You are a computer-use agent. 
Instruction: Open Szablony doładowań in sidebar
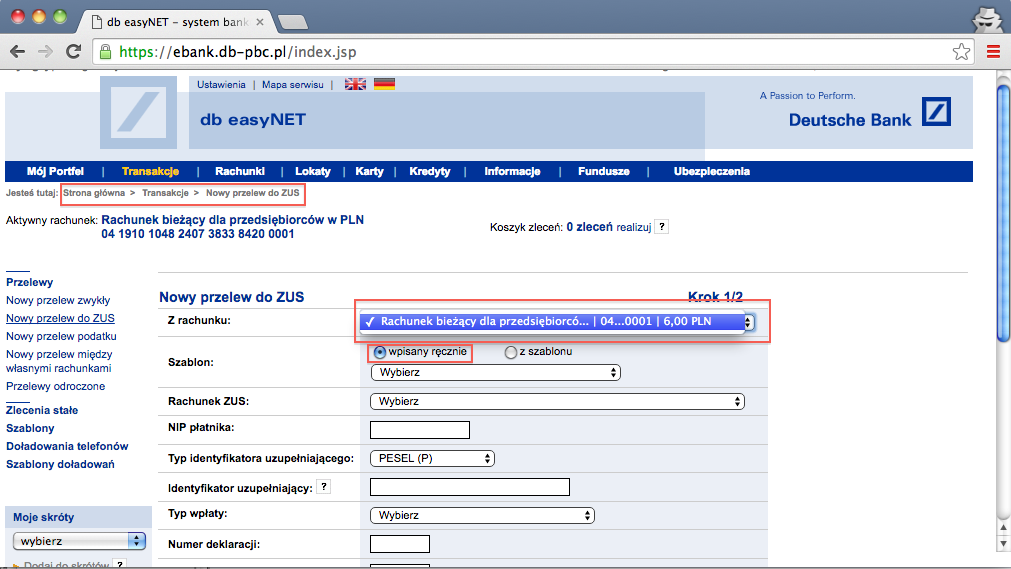tap(60, 464)
